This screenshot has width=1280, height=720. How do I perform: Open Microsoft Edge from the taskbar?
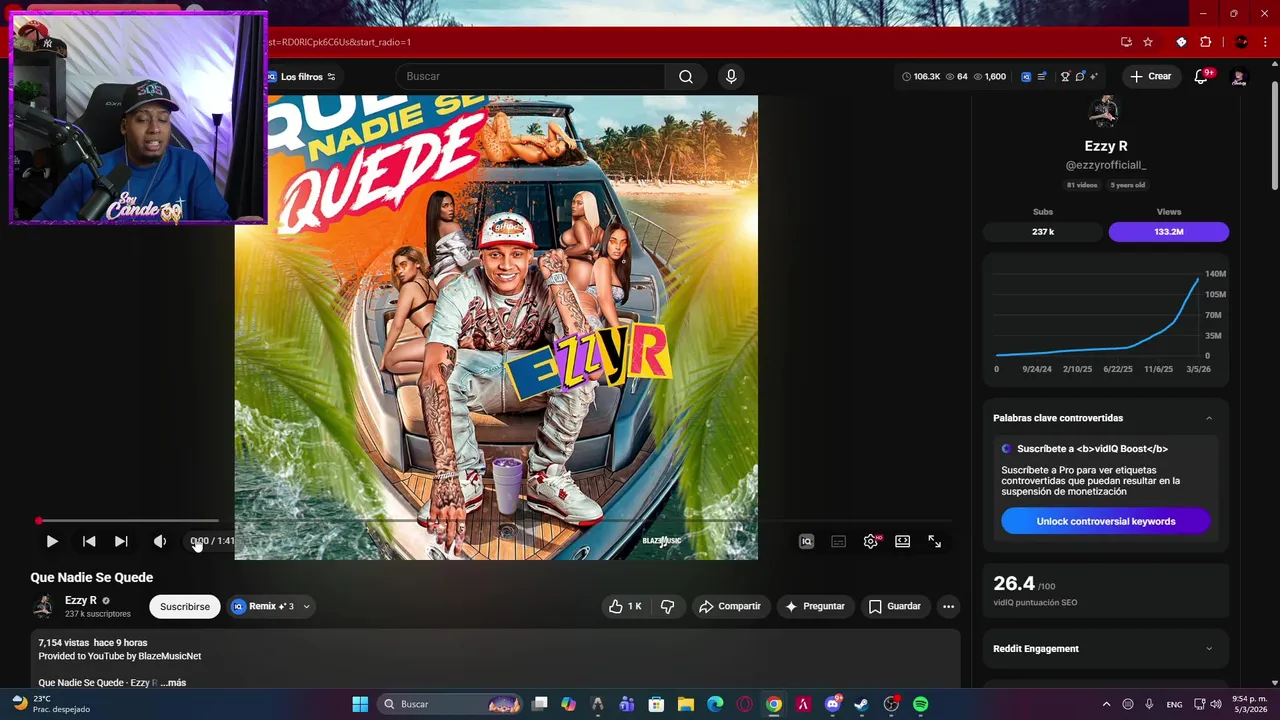[715, 704]
